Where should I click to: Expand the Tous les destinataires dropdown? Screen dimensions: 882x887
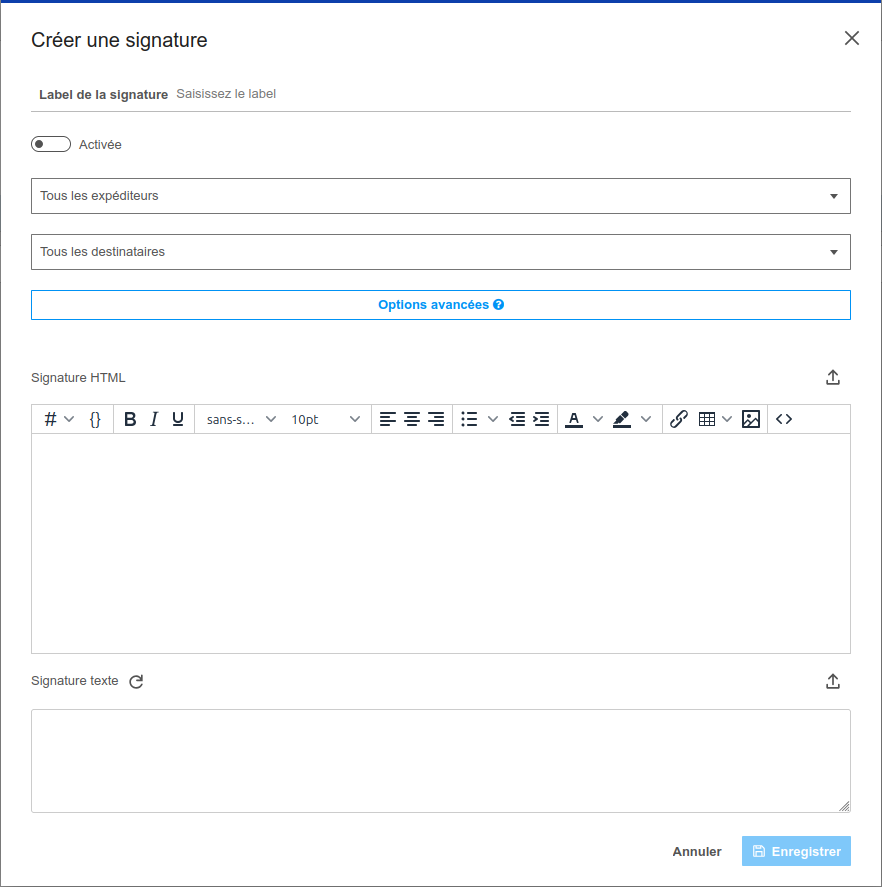pos(440,252)
